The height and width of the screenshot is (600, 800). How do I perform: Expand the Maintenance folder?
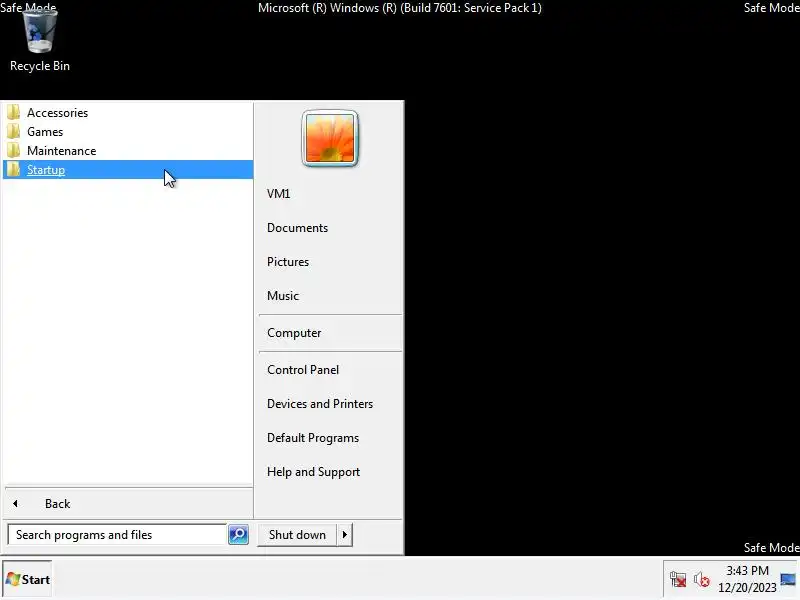click(x=128, y=150)
